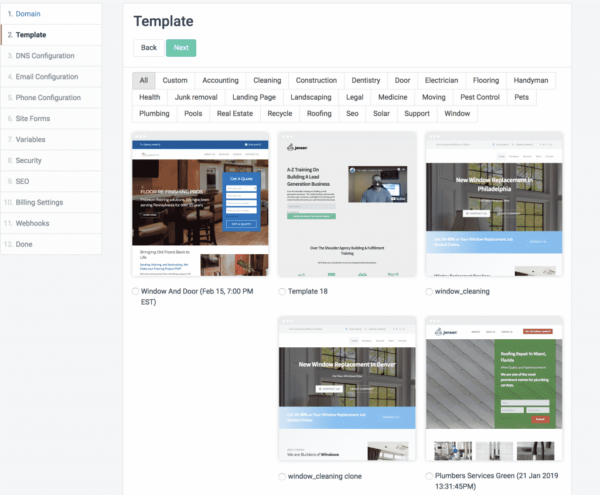Image resolution: width=600 pixels, height=495 pixels.
Task: Filter templates by Recycle
Action: coord(280,114)
